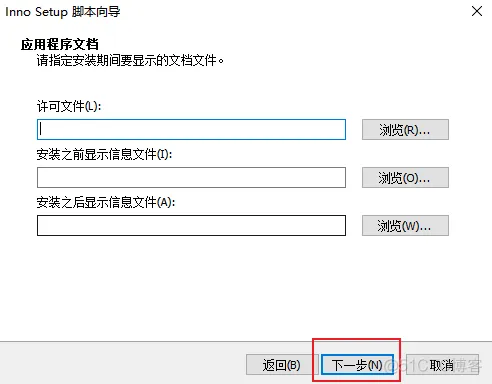Image resolution: width=492 pixels, height=384 pixels.
Task: Click the 51CTO博客 watermark text
Action: (x=433, y=366)
